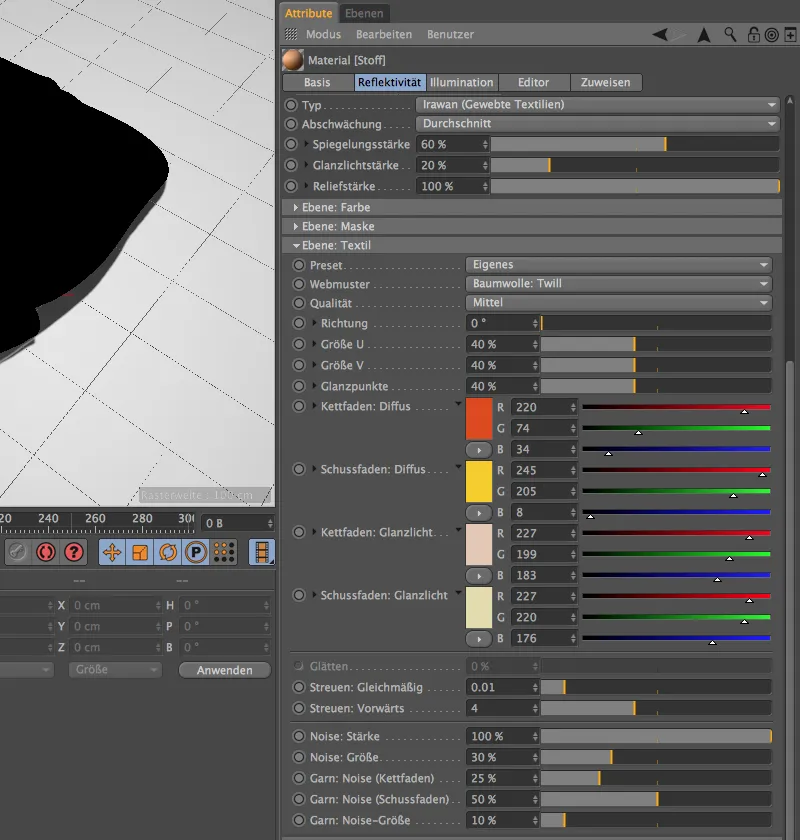Open the Benutzer menu
Viewport: 800px width, 840px height.
tap(450, 35)
